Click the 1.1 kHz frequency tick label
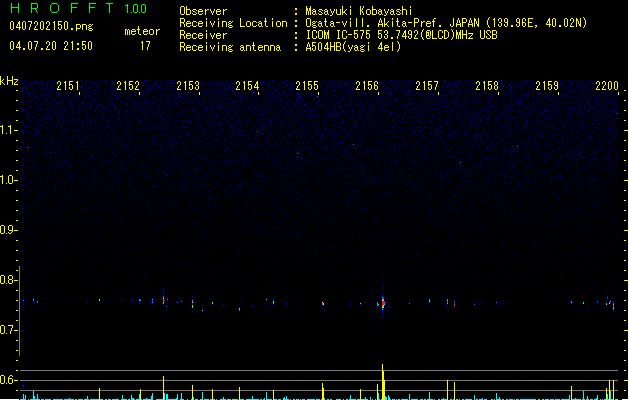The image size is (629, 400). tap(7, 130)
